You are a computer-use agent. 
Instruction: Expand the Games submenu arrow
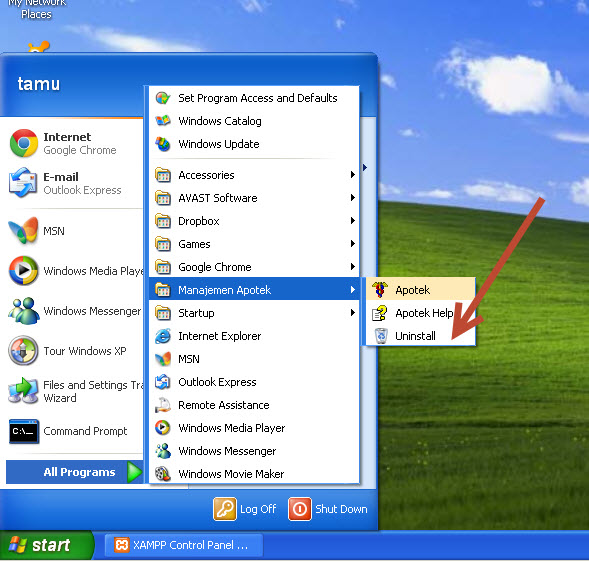(352, 244)
